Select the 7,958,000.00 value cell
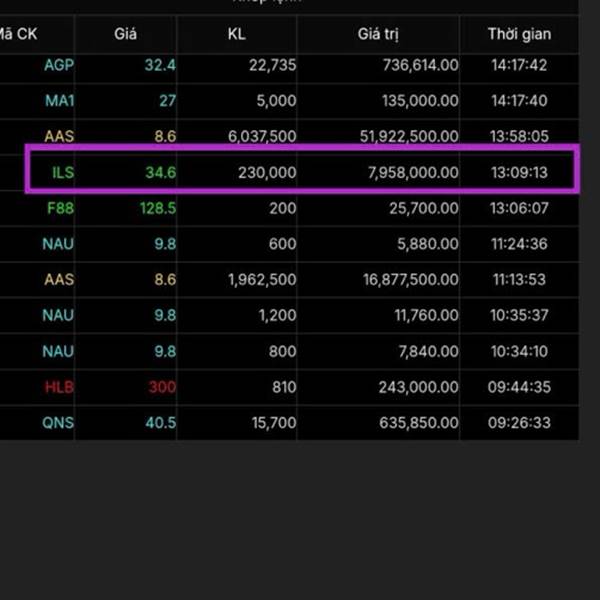 [x=412, y=172]
